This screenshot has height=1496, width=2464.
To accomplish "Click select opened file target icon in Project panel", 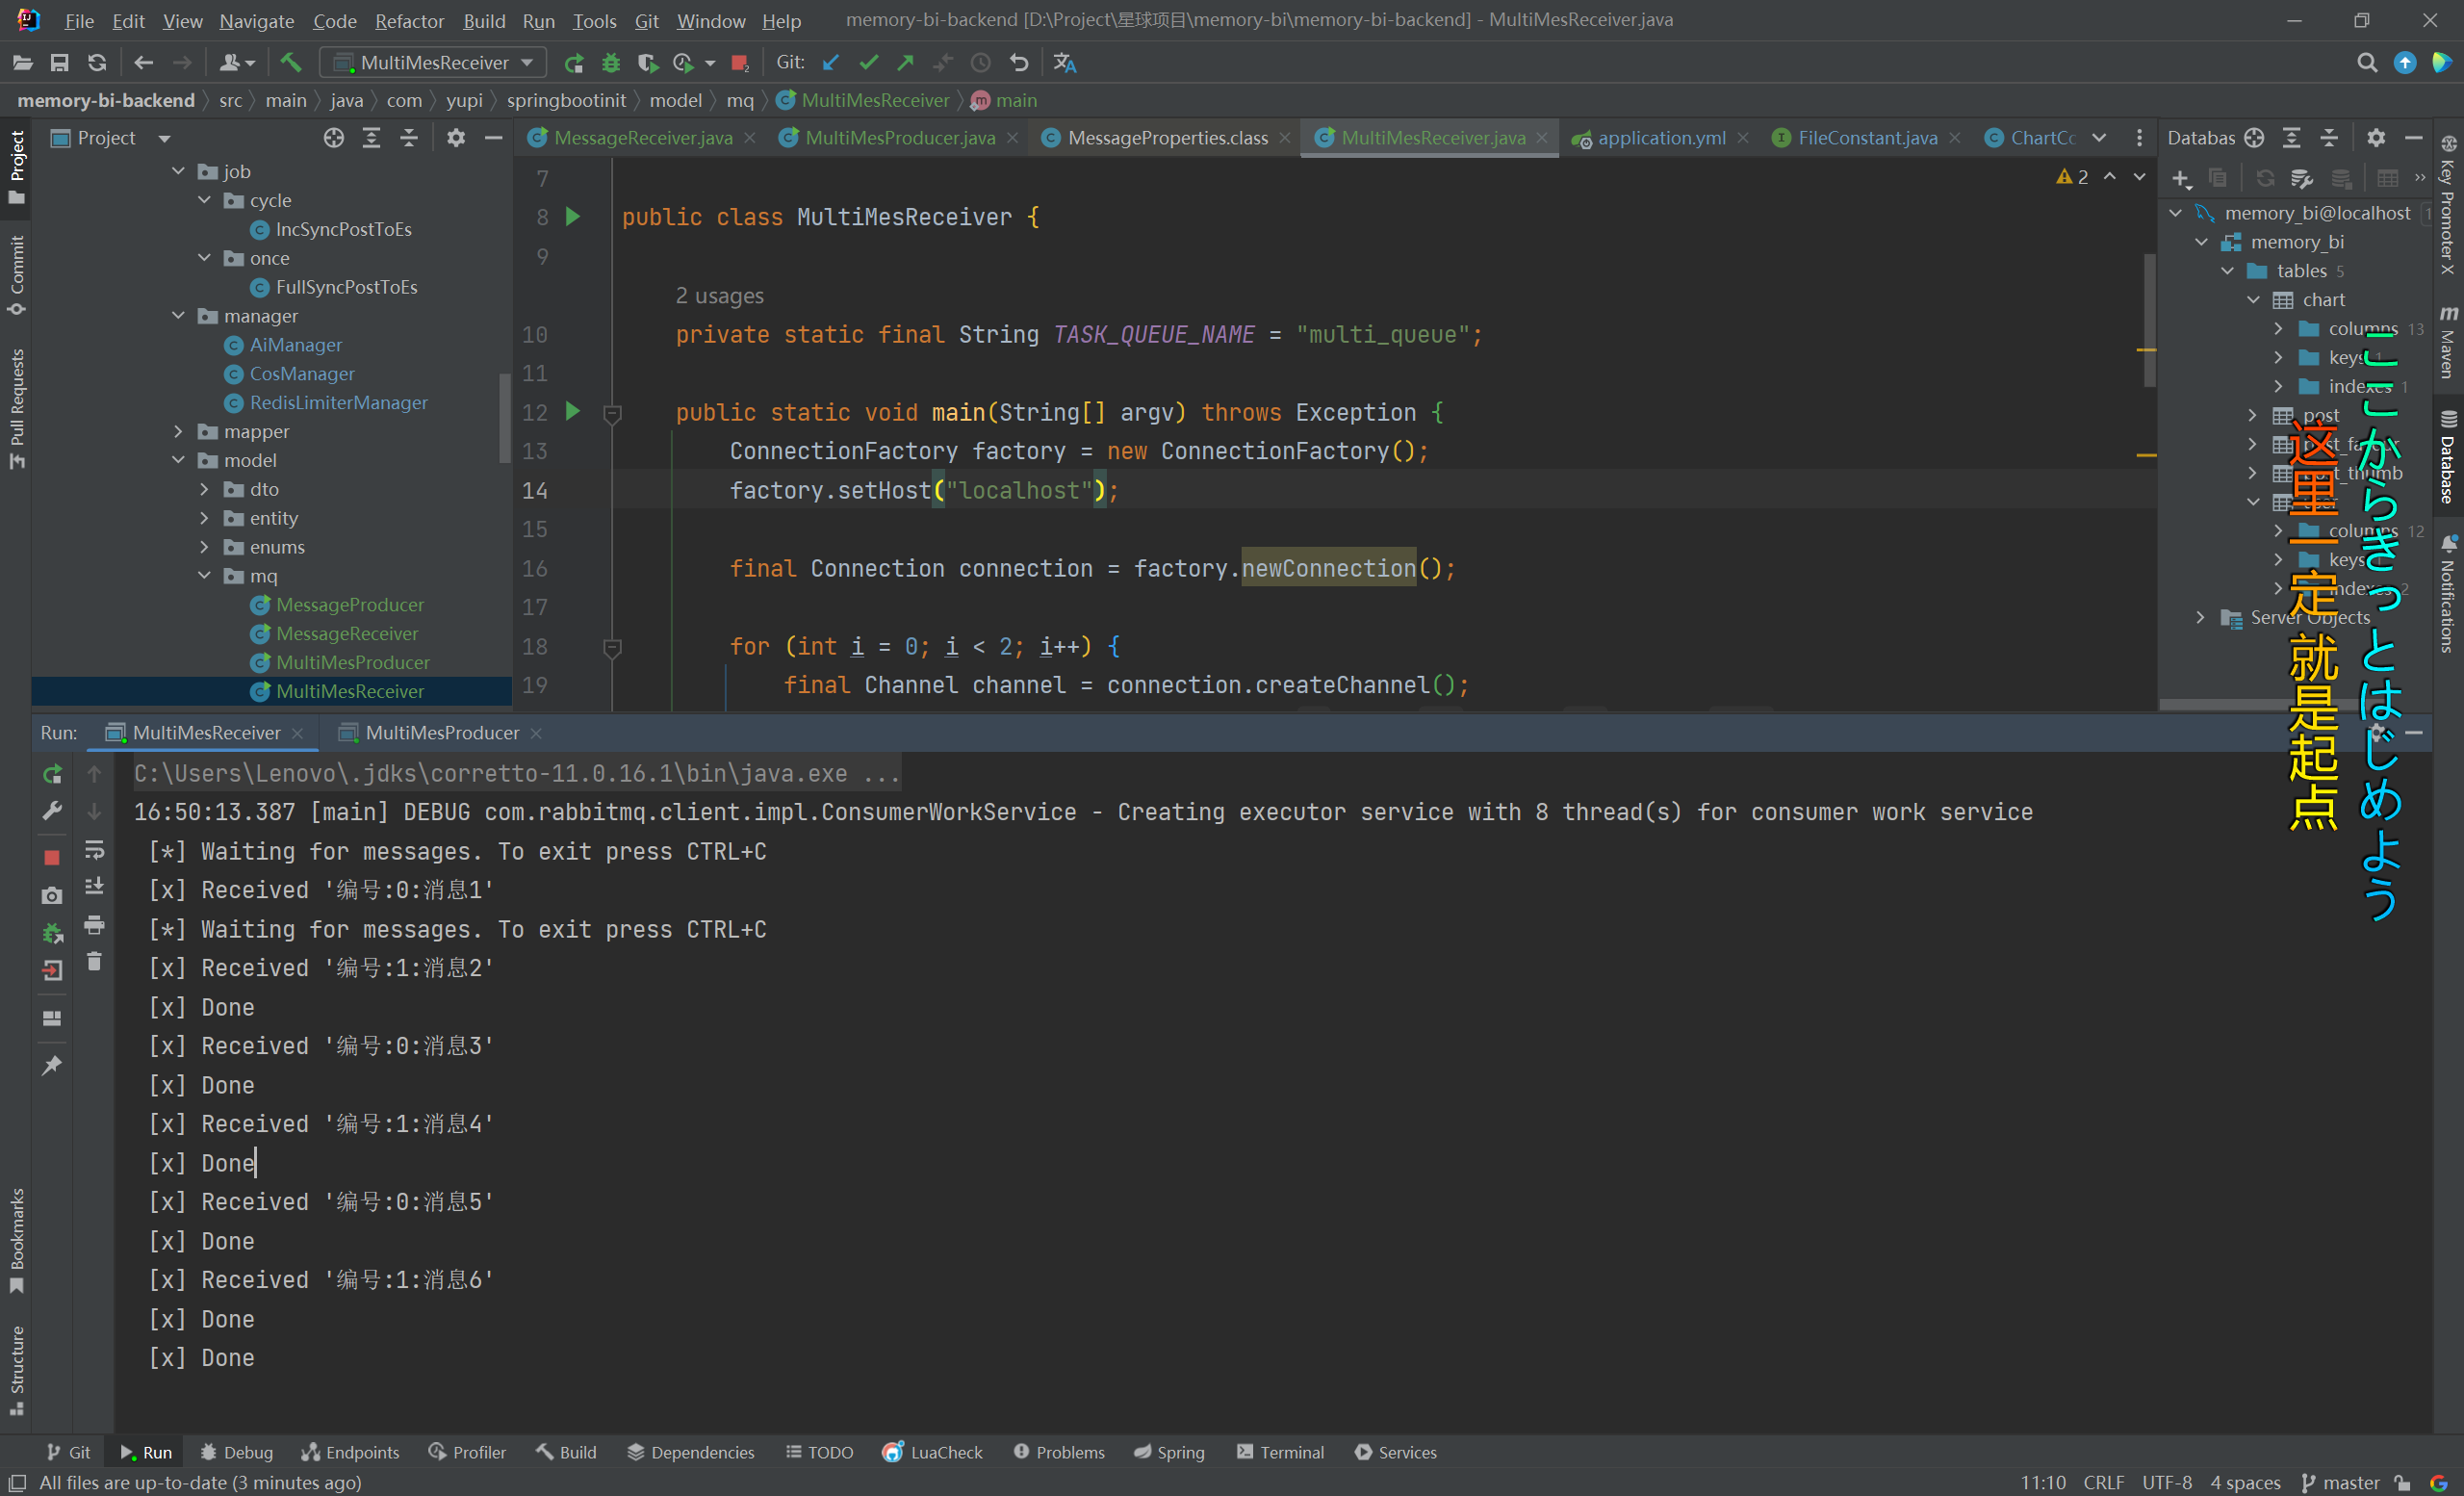I will (334, 138).
